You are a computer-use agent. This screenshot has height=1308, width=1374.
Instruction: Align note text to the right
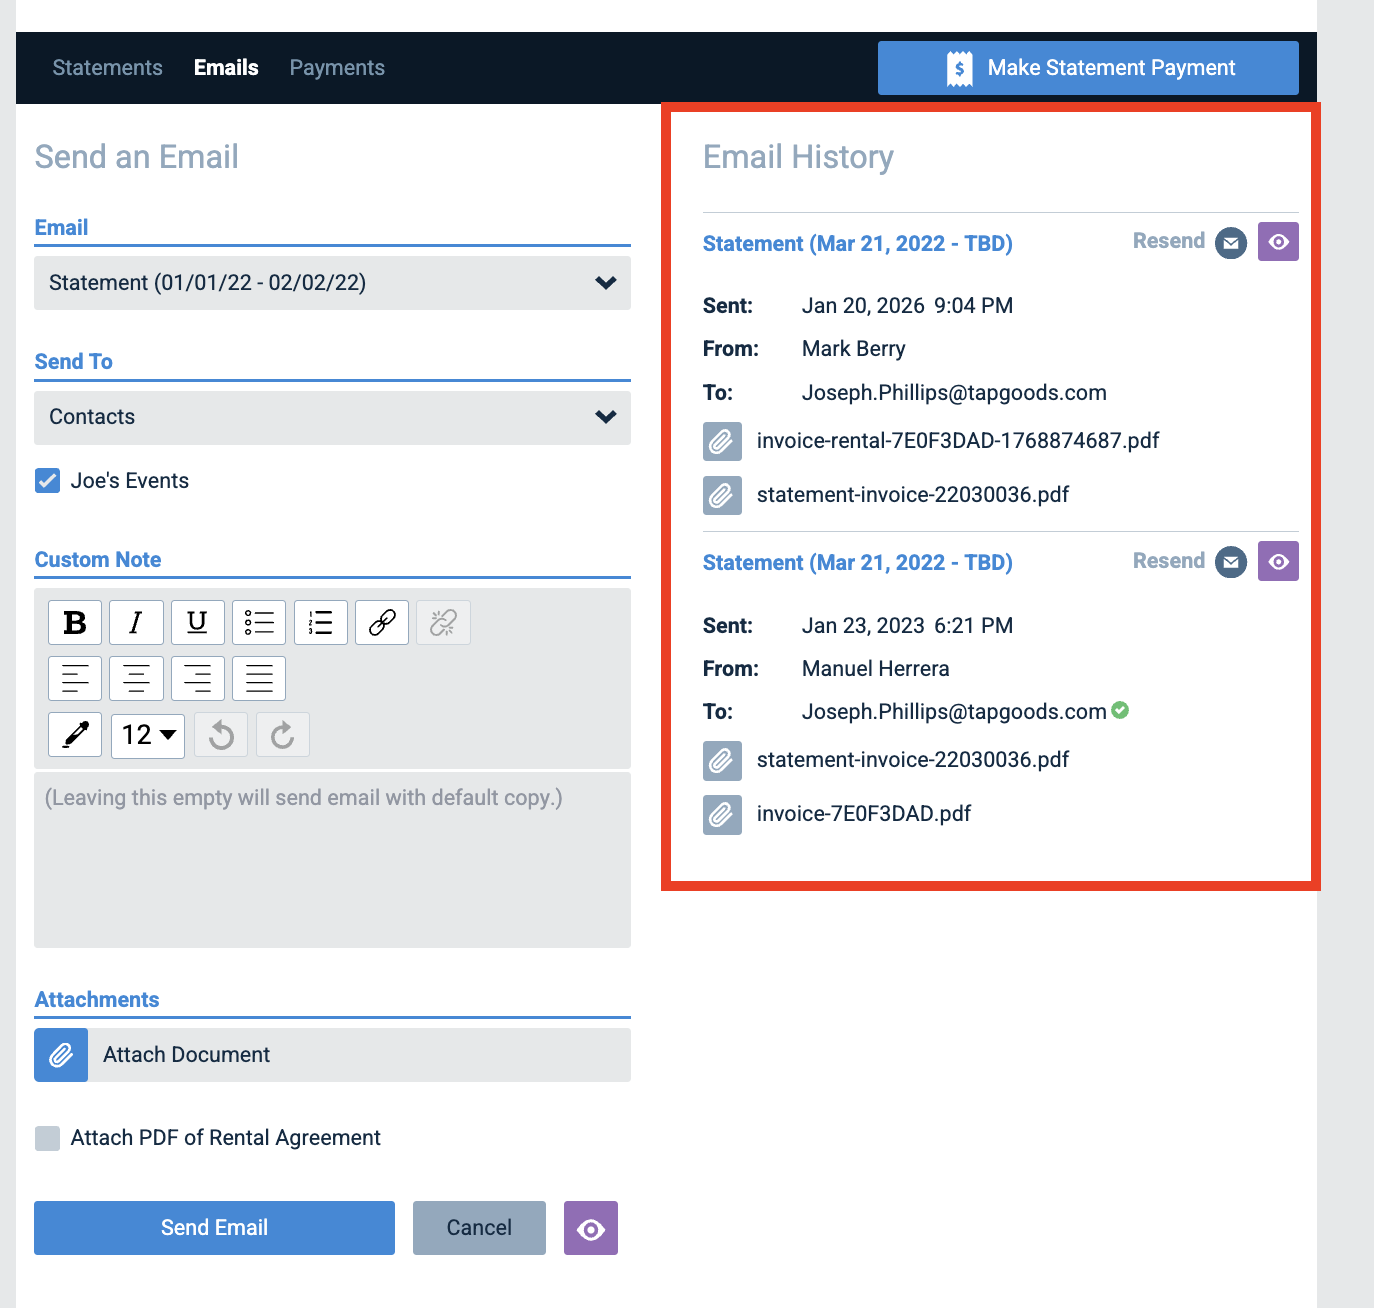pos(198,679)
